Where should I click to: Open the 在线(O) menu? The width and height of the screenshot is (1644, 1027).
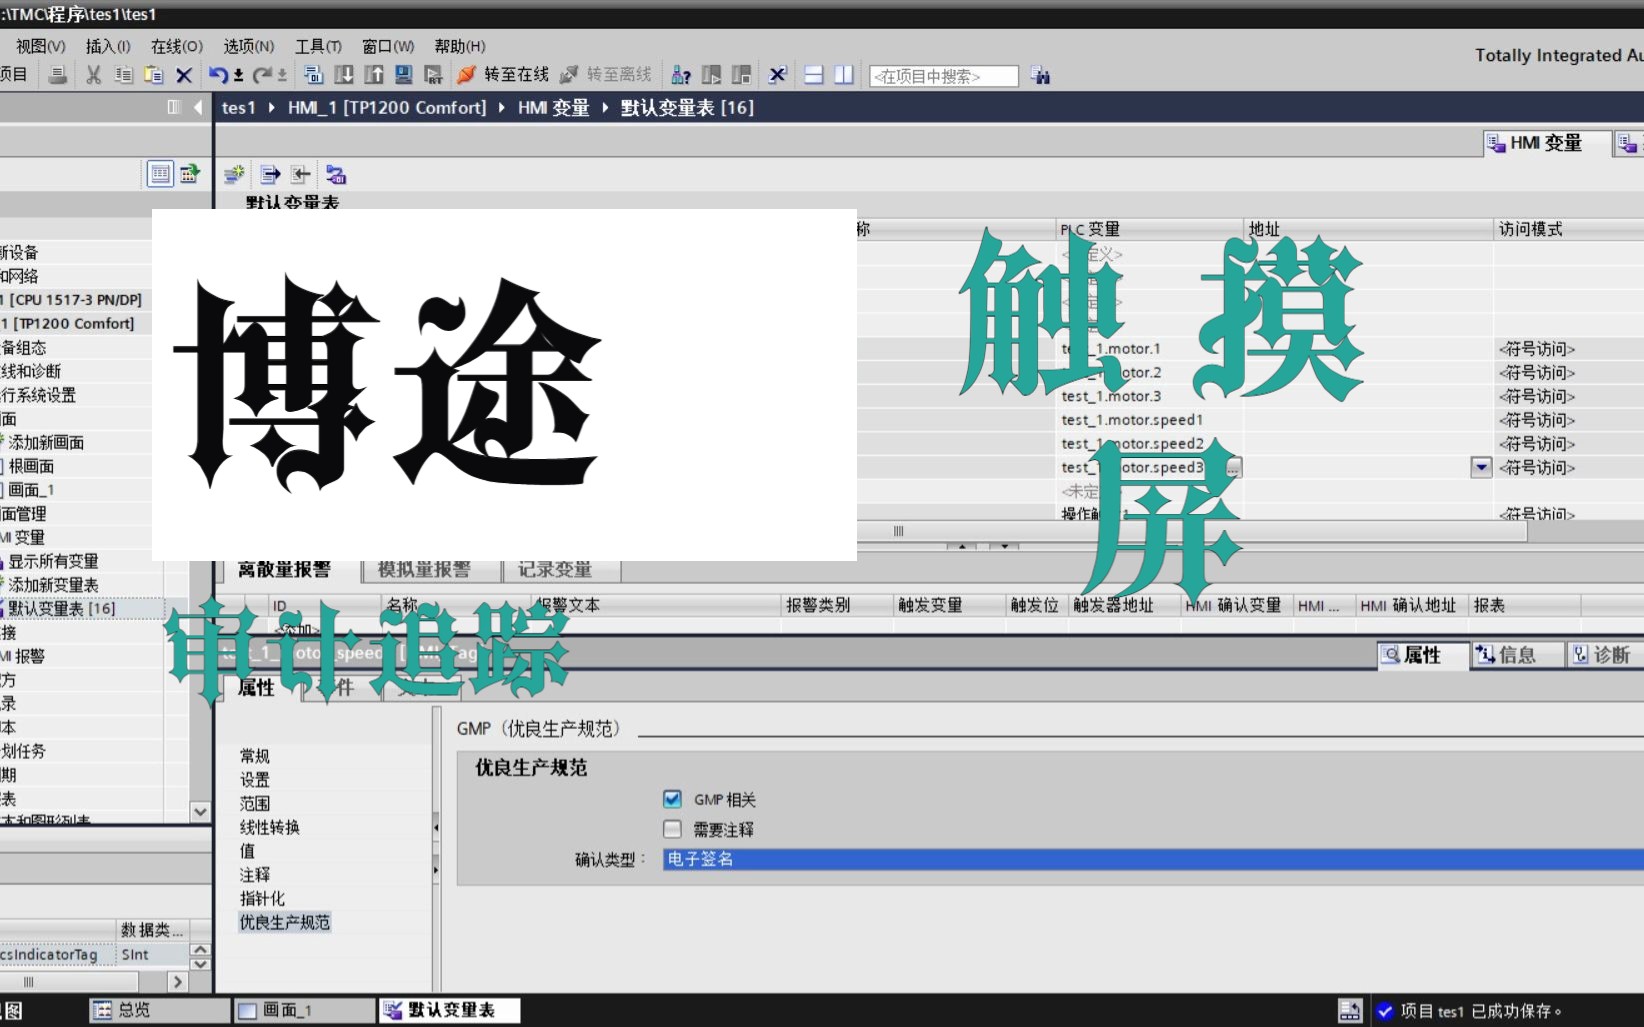(x=177, y=46)
